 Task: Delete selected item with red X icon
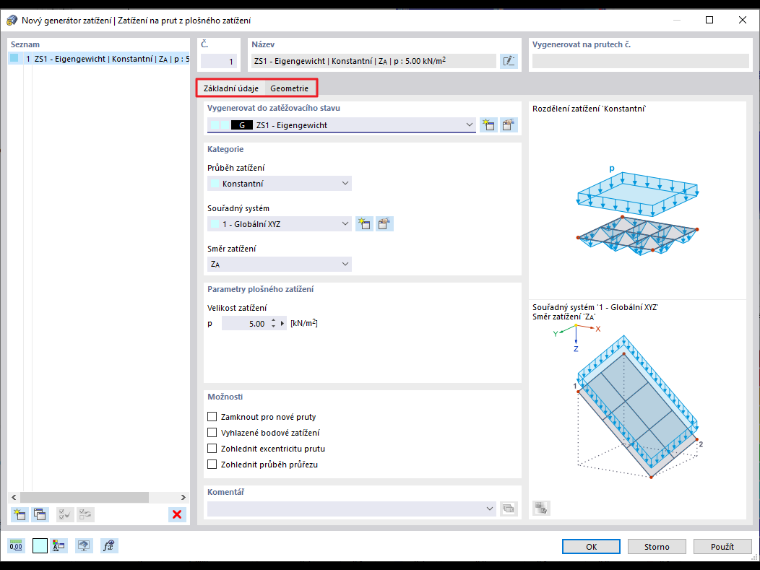click(177, 514)
